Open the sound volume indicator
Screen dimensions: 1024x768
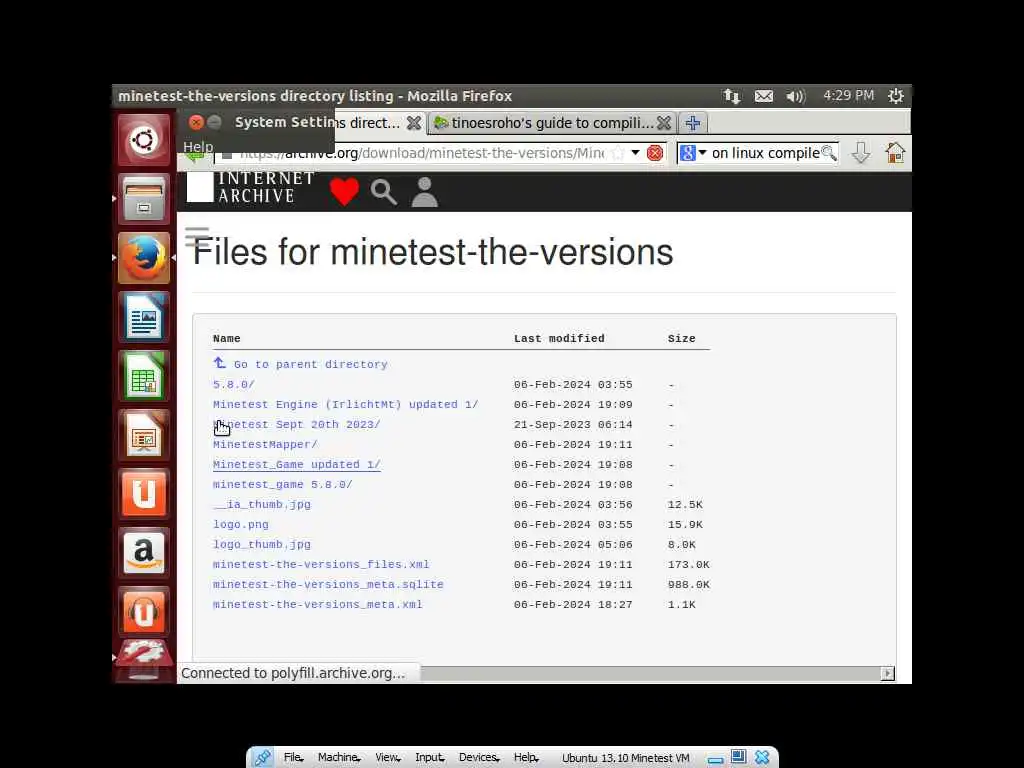point(795,96)
